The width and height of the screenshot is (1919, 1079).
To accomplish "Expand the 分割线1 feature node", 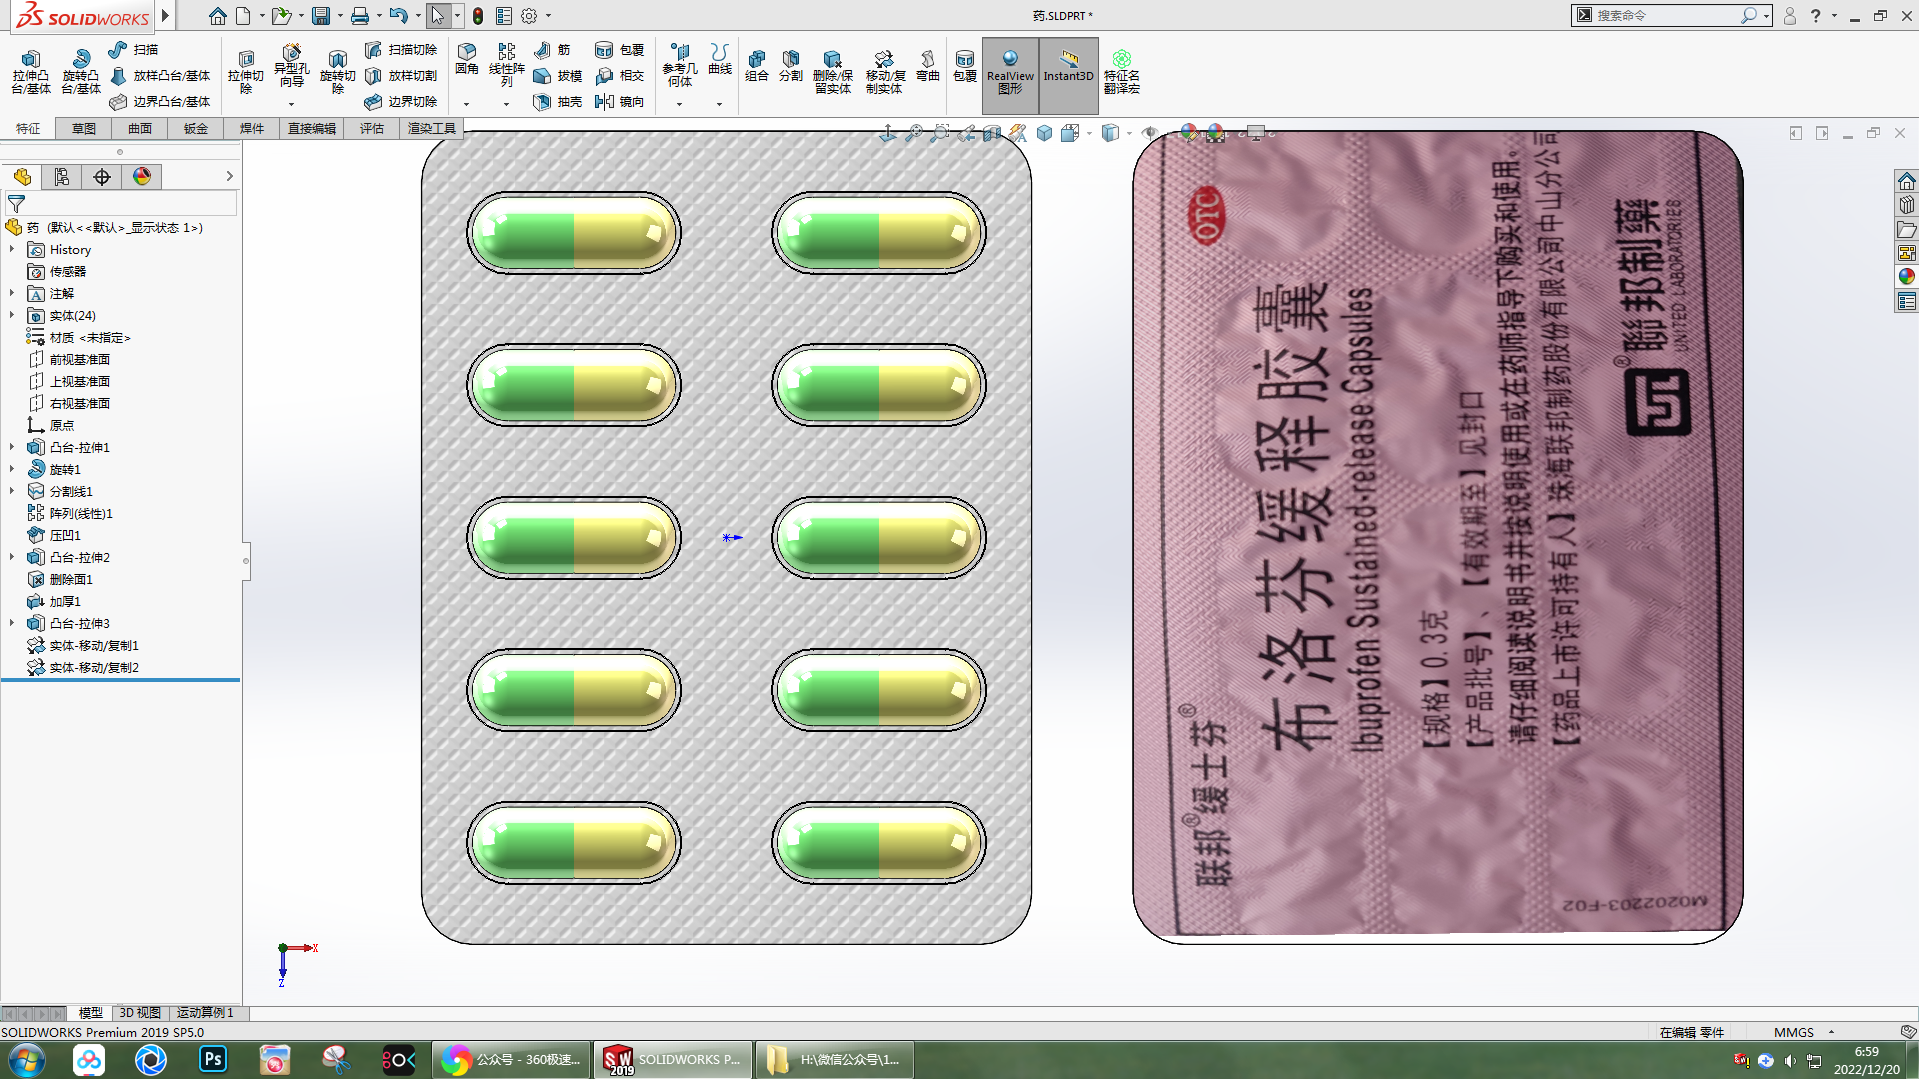I will [x=12, y=491].
